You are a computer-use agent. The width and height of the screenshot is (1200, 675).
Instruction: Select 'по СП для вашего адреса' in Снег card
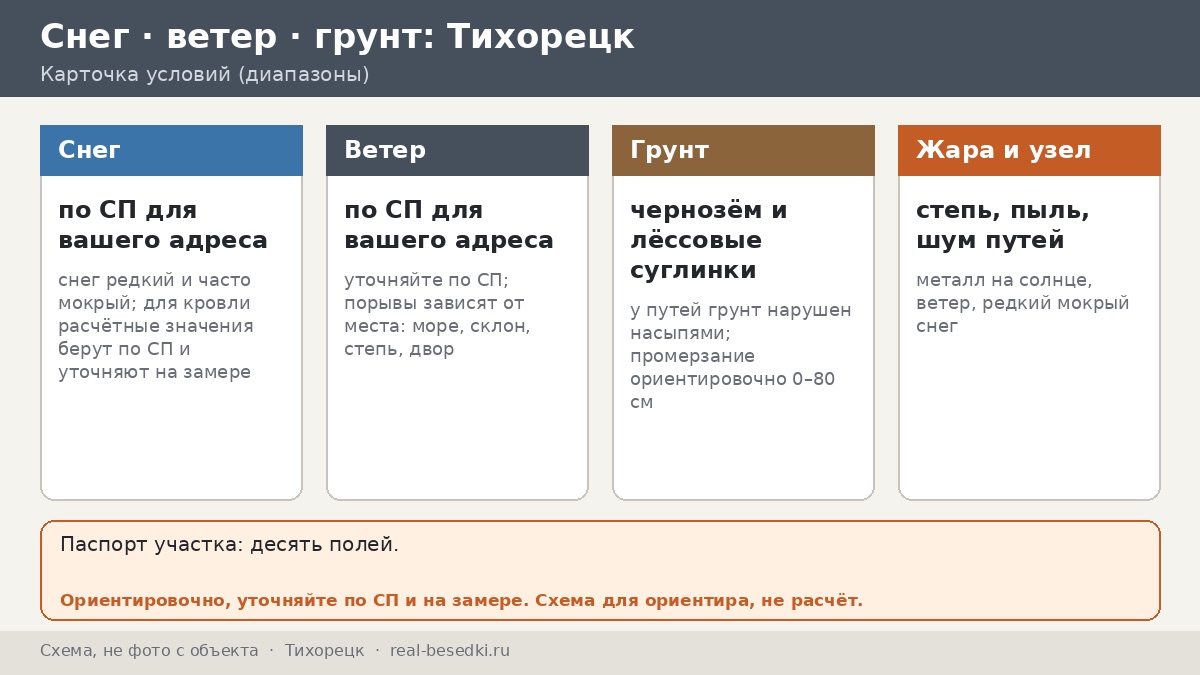tap(163, 225)
